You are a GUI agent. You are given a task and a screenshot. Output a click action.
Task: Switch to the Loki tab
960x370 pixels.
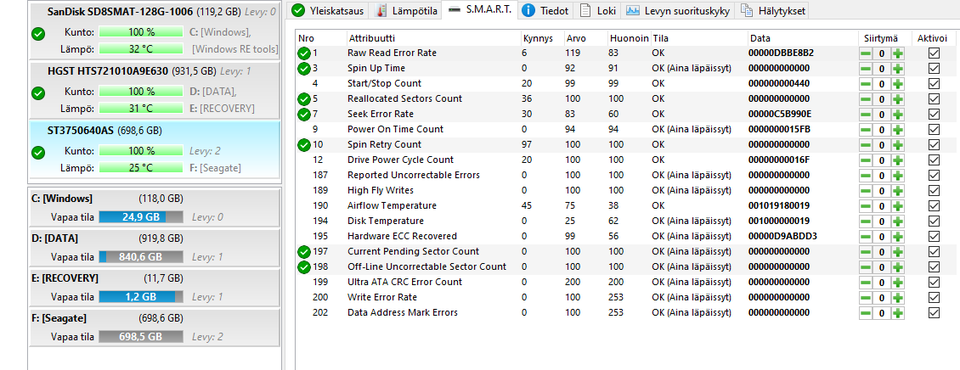tap(597, 10)
